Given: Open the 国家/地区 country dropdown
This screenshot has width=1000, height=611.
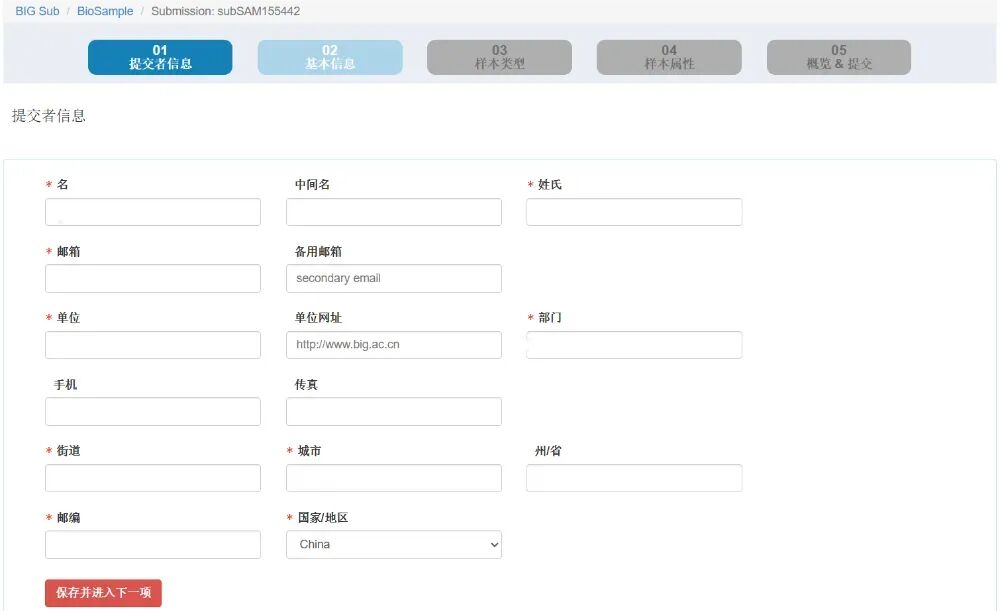Looking at the screenshot, I should pyautogui.click(x=395, y=544).
